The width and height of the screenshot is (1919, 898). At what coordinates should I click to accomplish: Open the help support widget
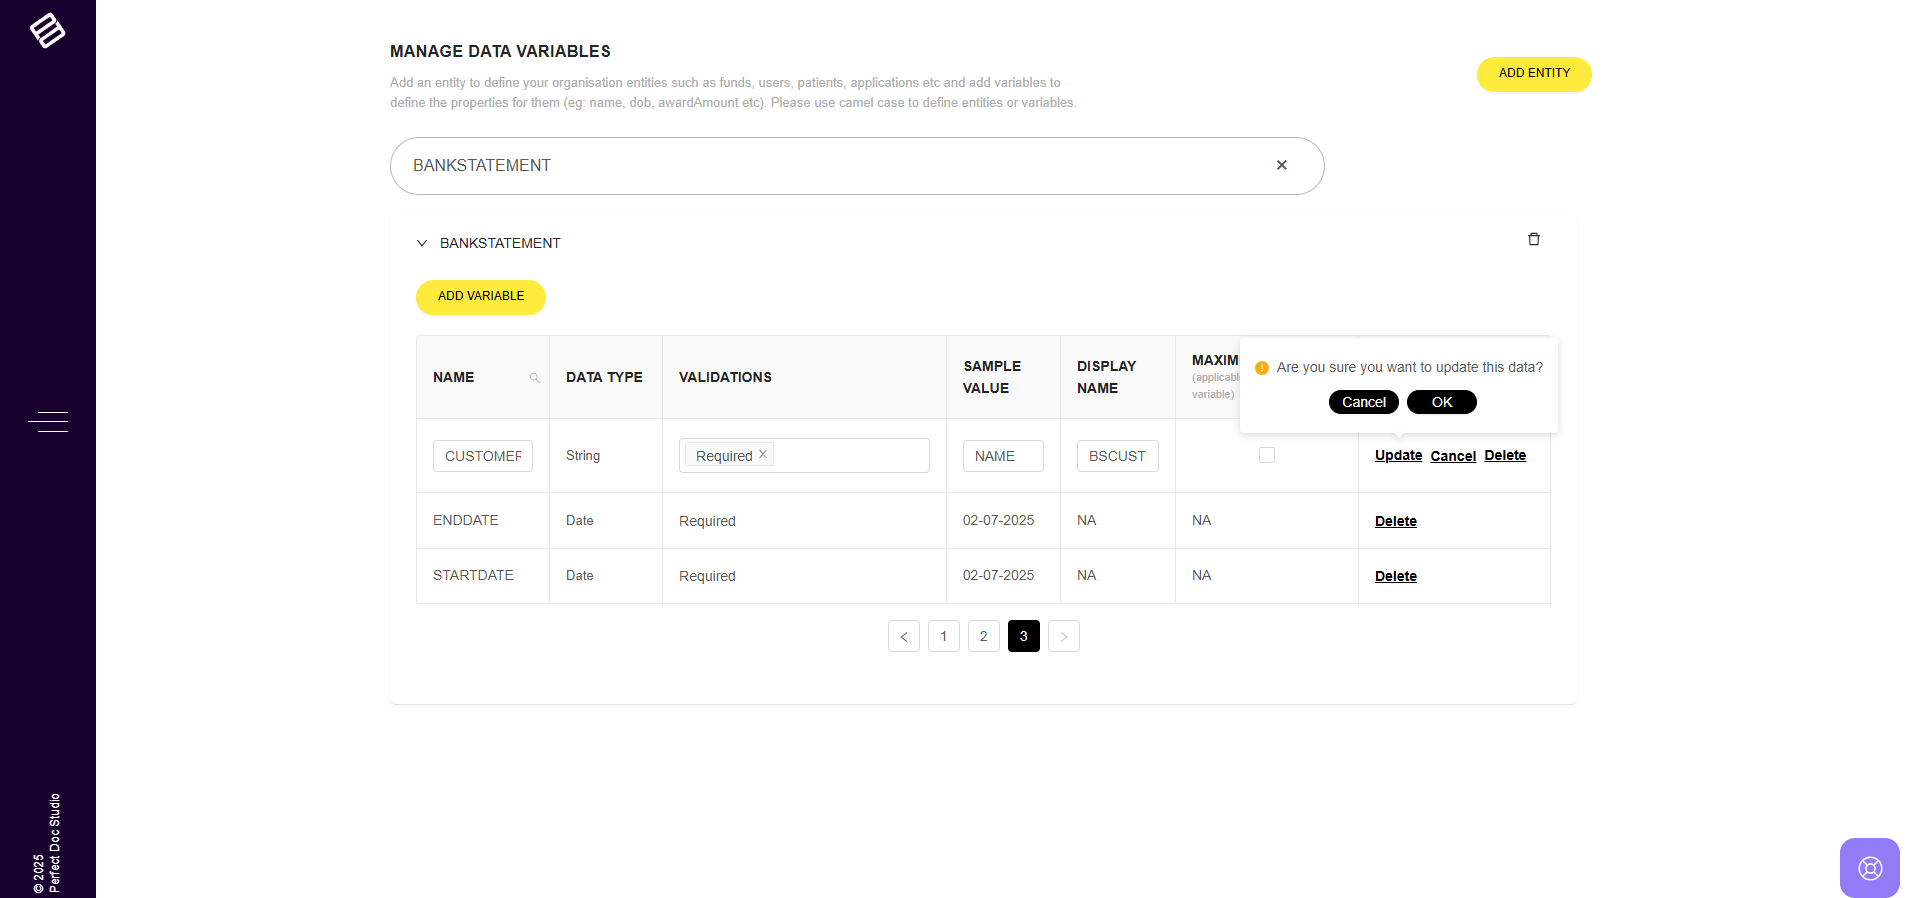[1869, 867]
